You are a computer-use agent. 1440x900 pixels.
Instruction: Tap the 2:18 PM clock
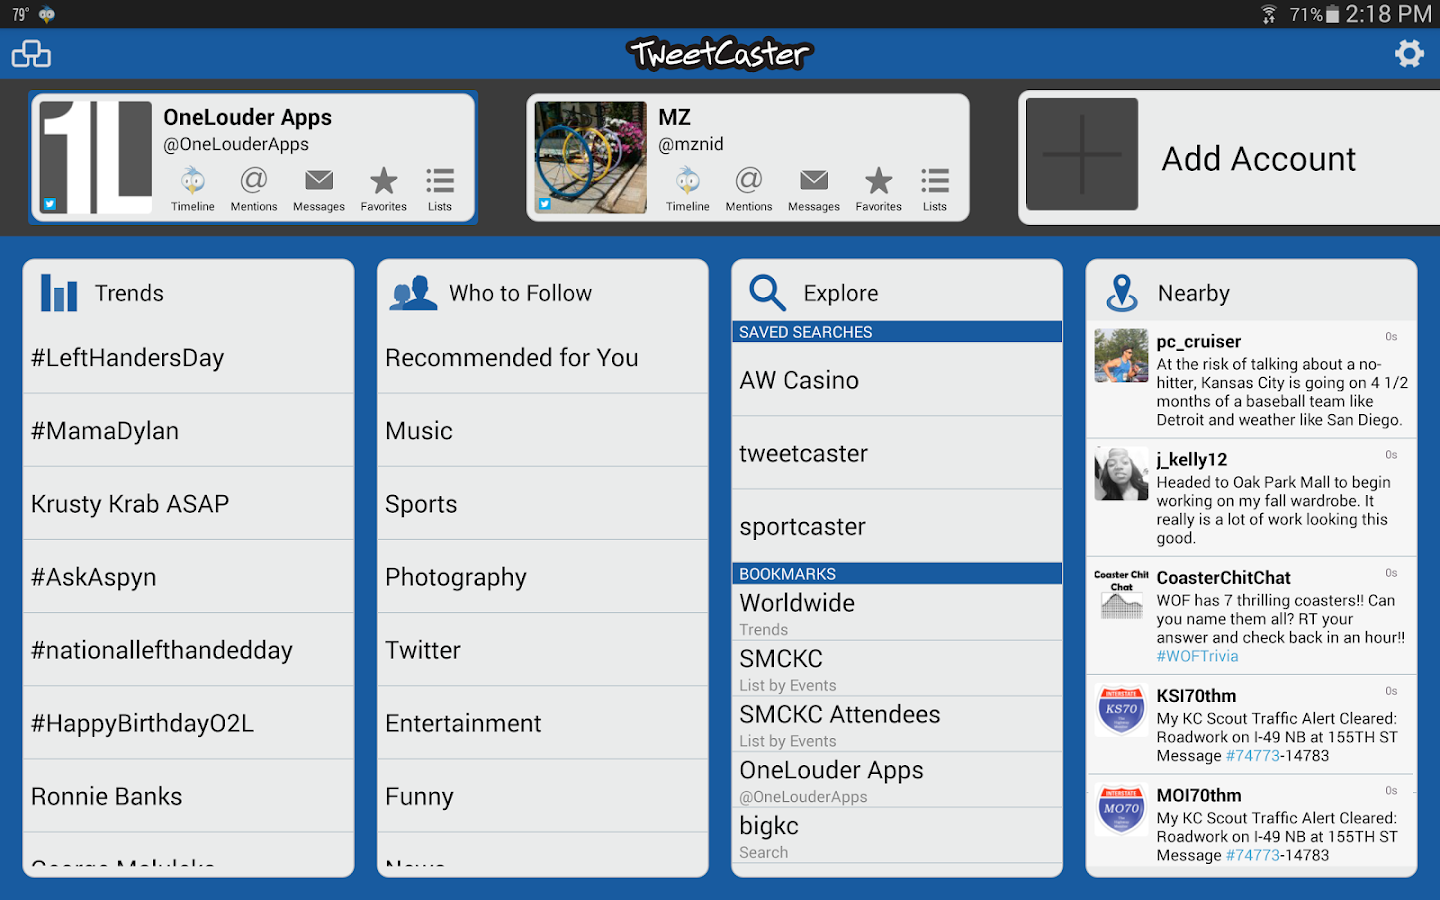click(x=1388, y=14)
